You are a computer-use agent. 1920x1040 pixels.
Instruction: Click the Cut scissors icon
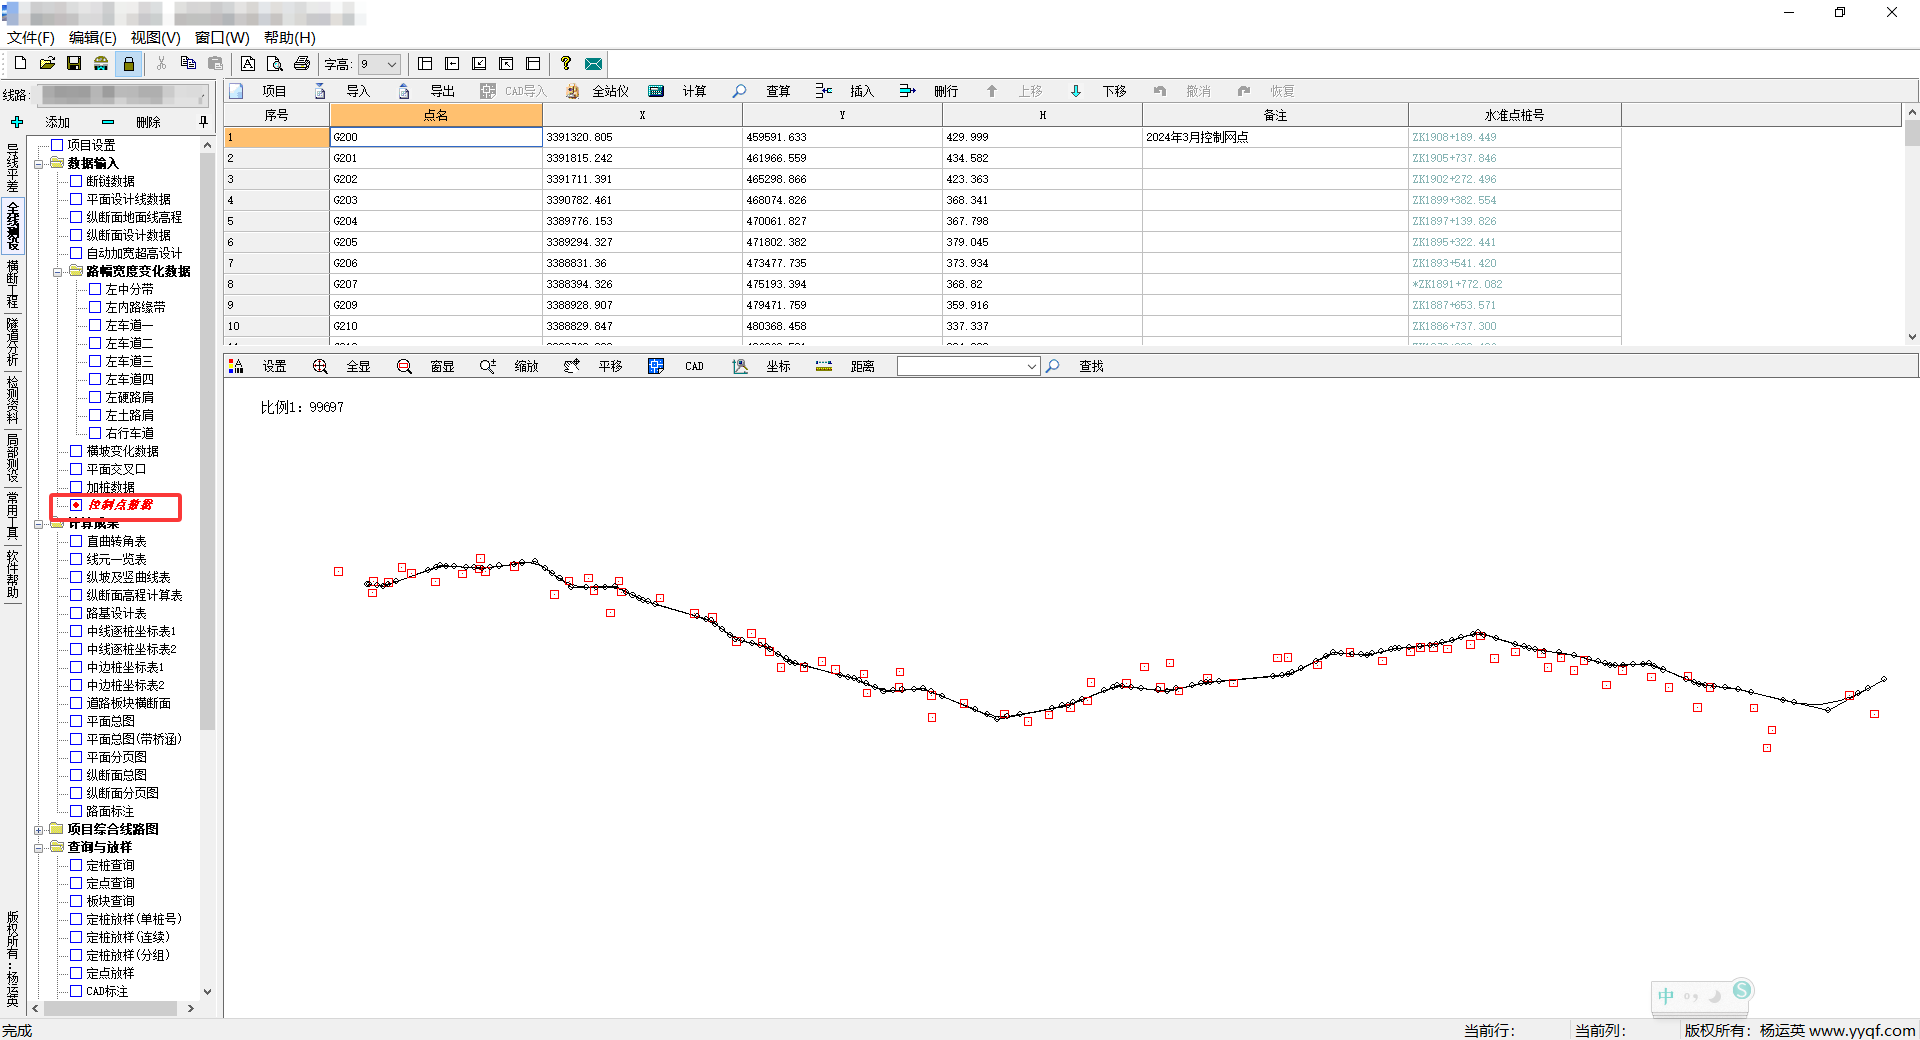tap(161, 63)
